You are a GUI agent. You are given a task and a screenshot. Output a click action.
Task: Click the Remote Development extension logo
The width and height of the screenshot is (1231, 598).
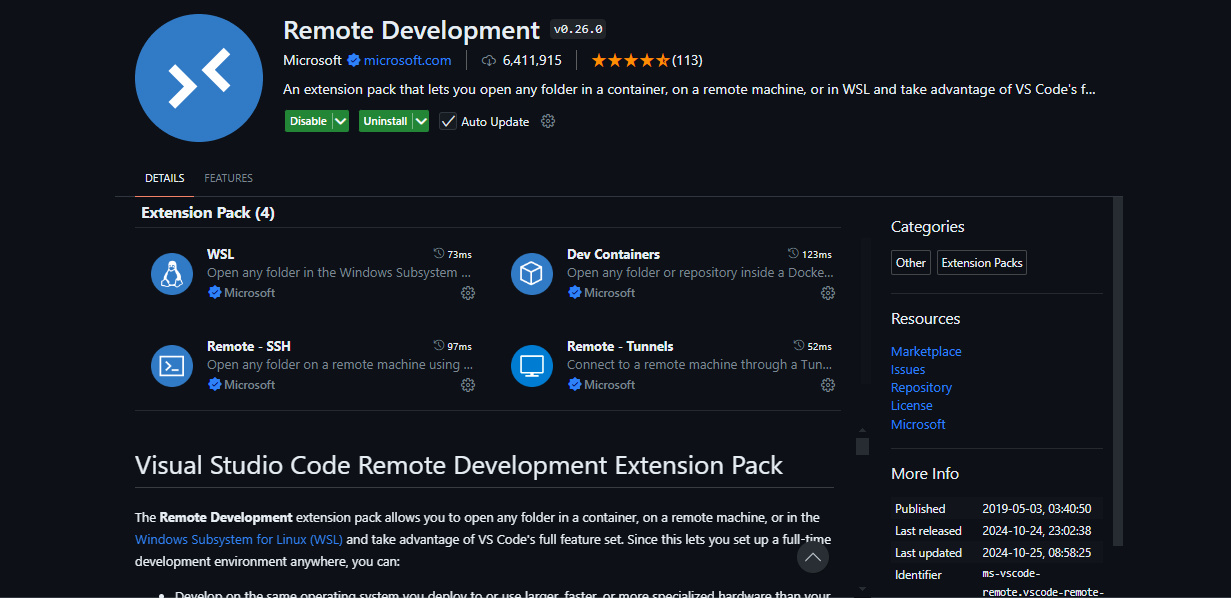point(198,78)
